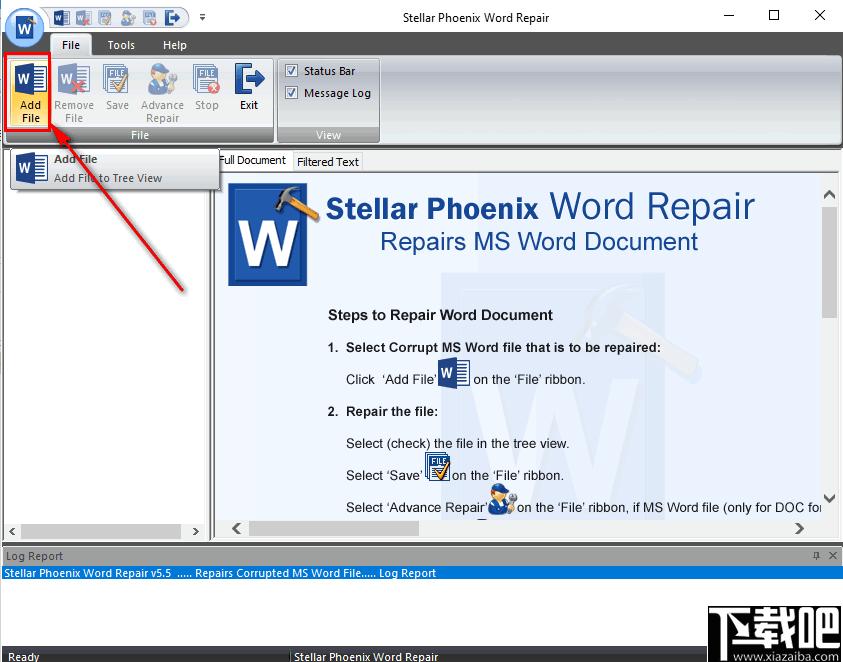Click the Stop ribbon button
This screenshot has height=662, width=843.
coord(207,87)
